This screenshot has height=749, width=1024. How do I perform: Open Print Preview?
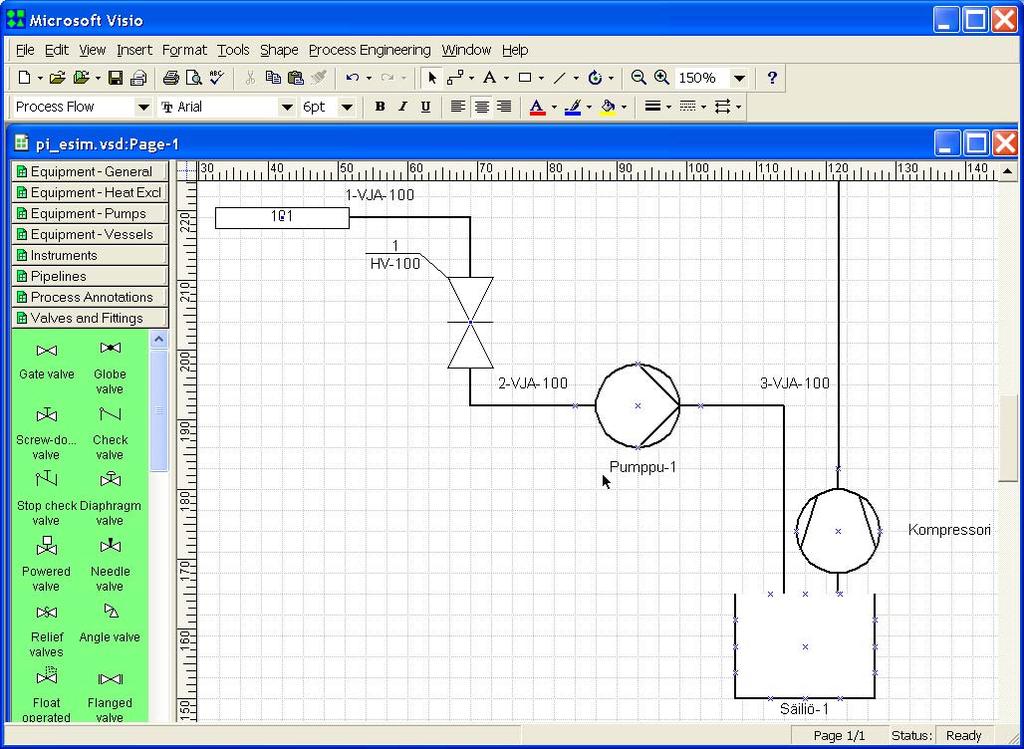click(194, 78)
